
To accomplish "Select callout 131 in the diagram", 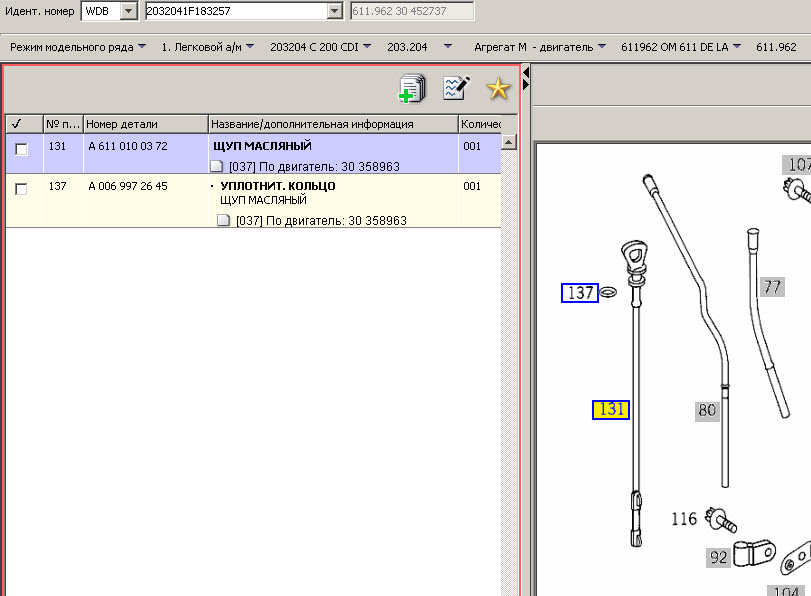I will click(610, 409).
